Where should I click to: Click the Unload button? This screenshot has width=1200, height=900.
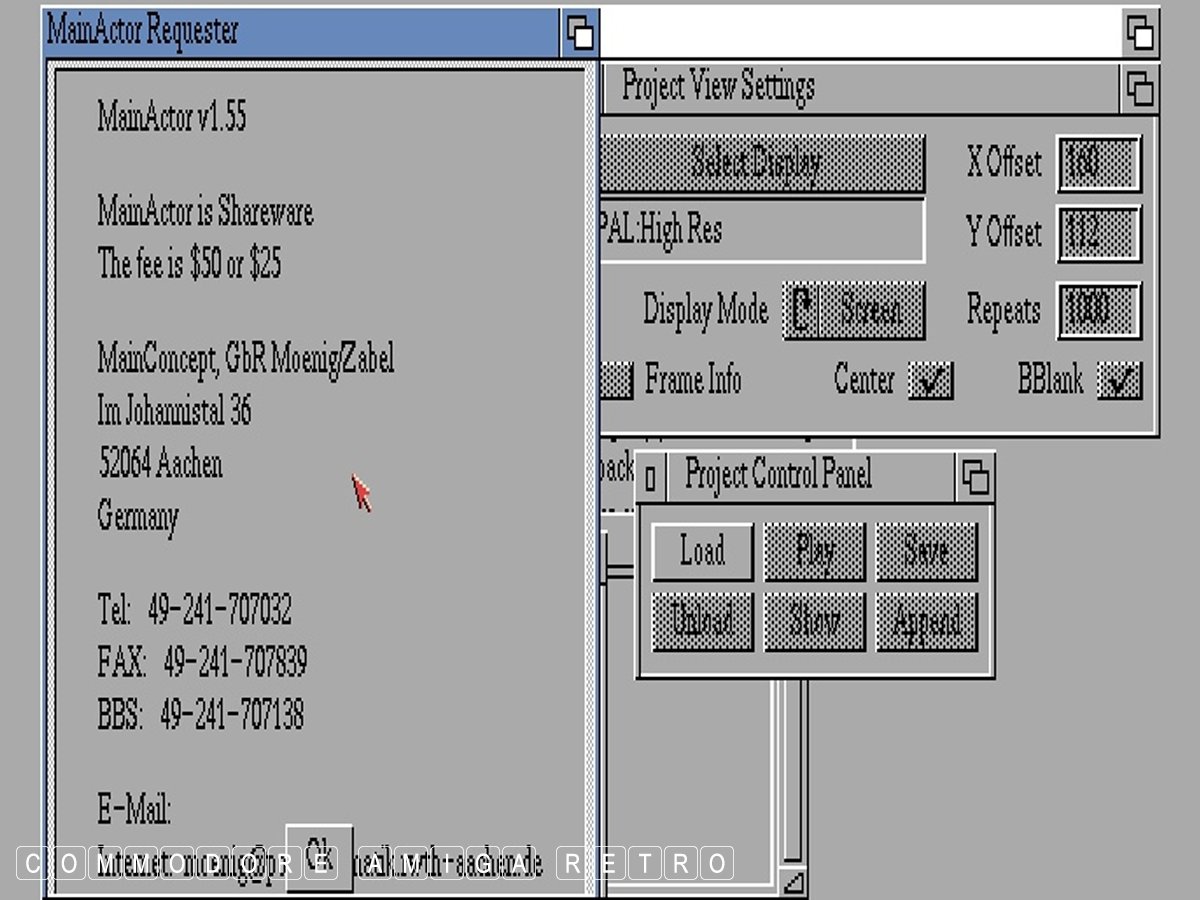702,621
